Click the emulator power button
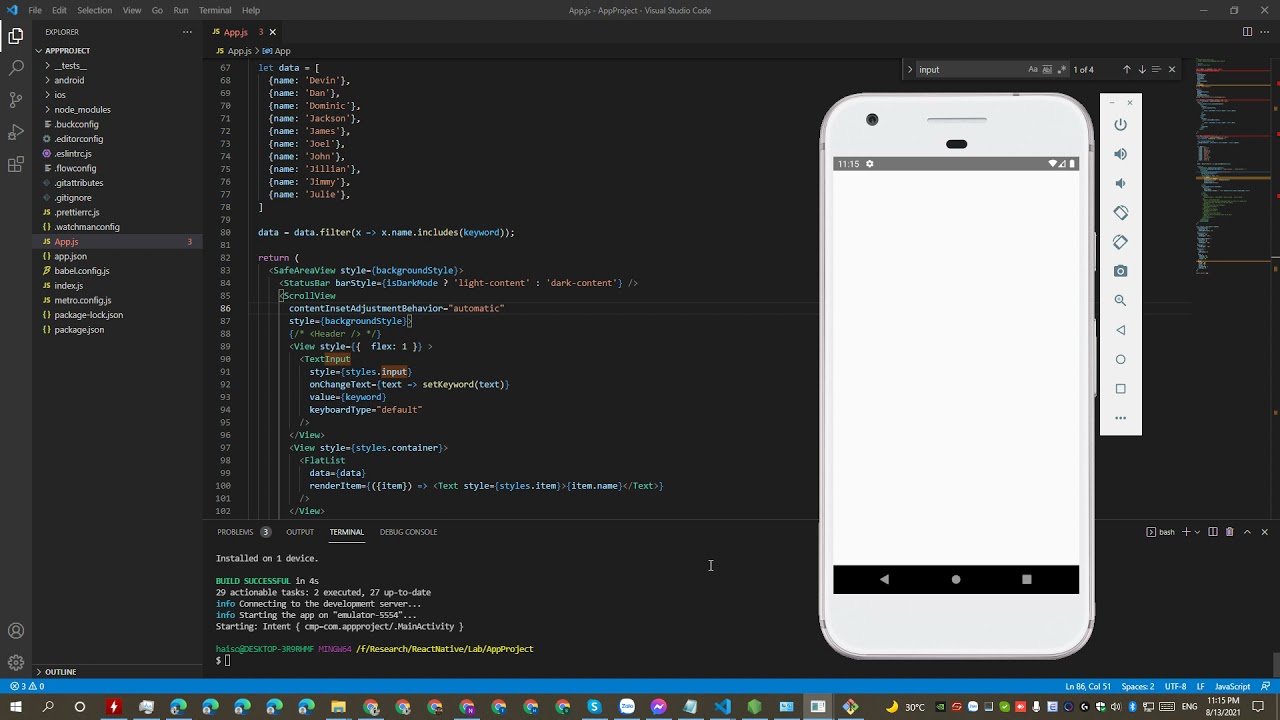The height and width of the screenshot is (720, 1280). 1120,125
